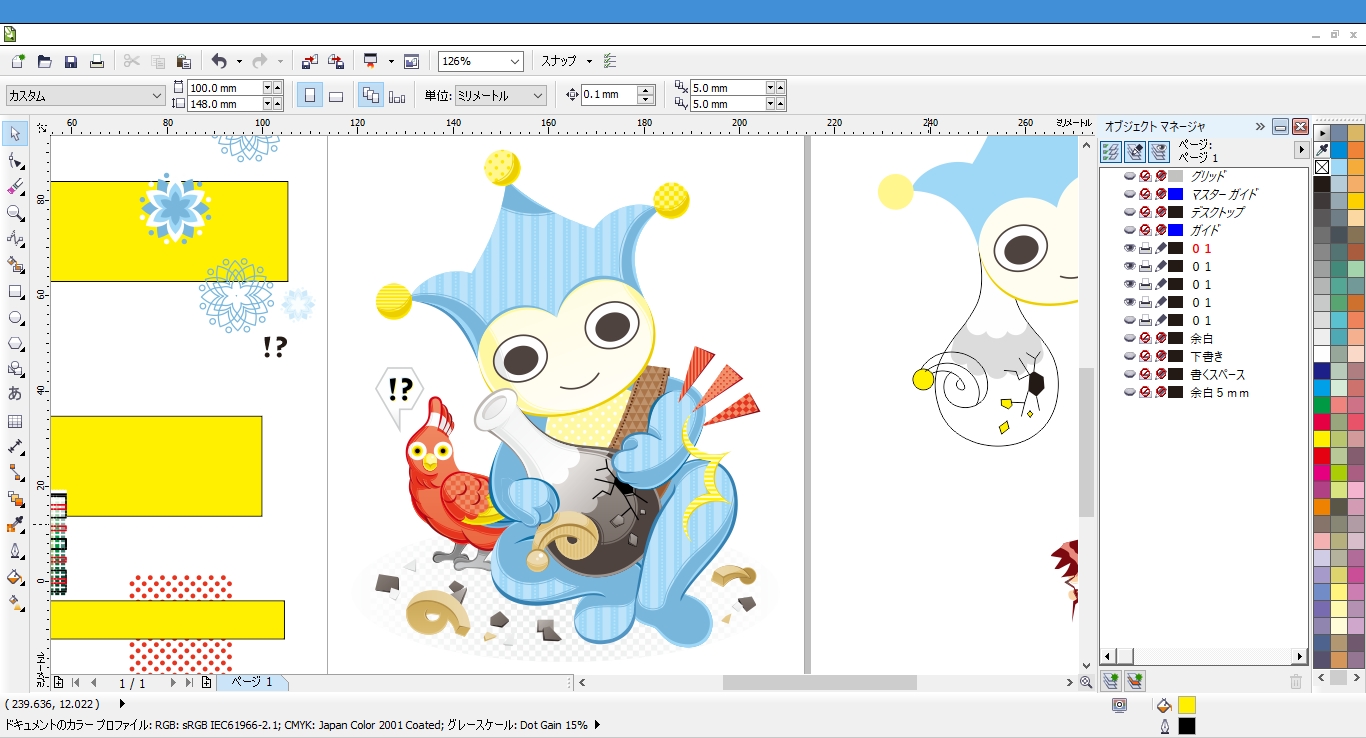Select the Zoom magnifier tool
Viewport: 1366px width, 738px height.
[x=16, y=213]
